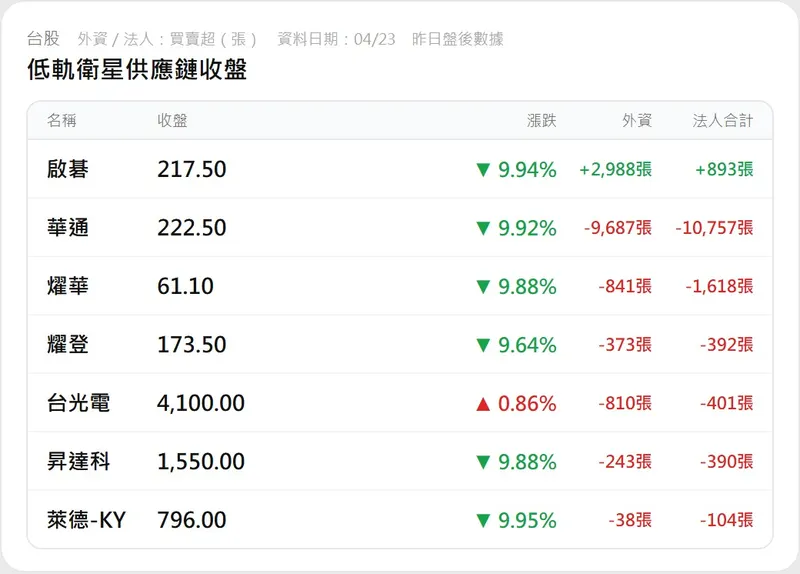The image size is (800, 574).
Task: Sort by the 外資 column header
Action: (x=637, y=121)
